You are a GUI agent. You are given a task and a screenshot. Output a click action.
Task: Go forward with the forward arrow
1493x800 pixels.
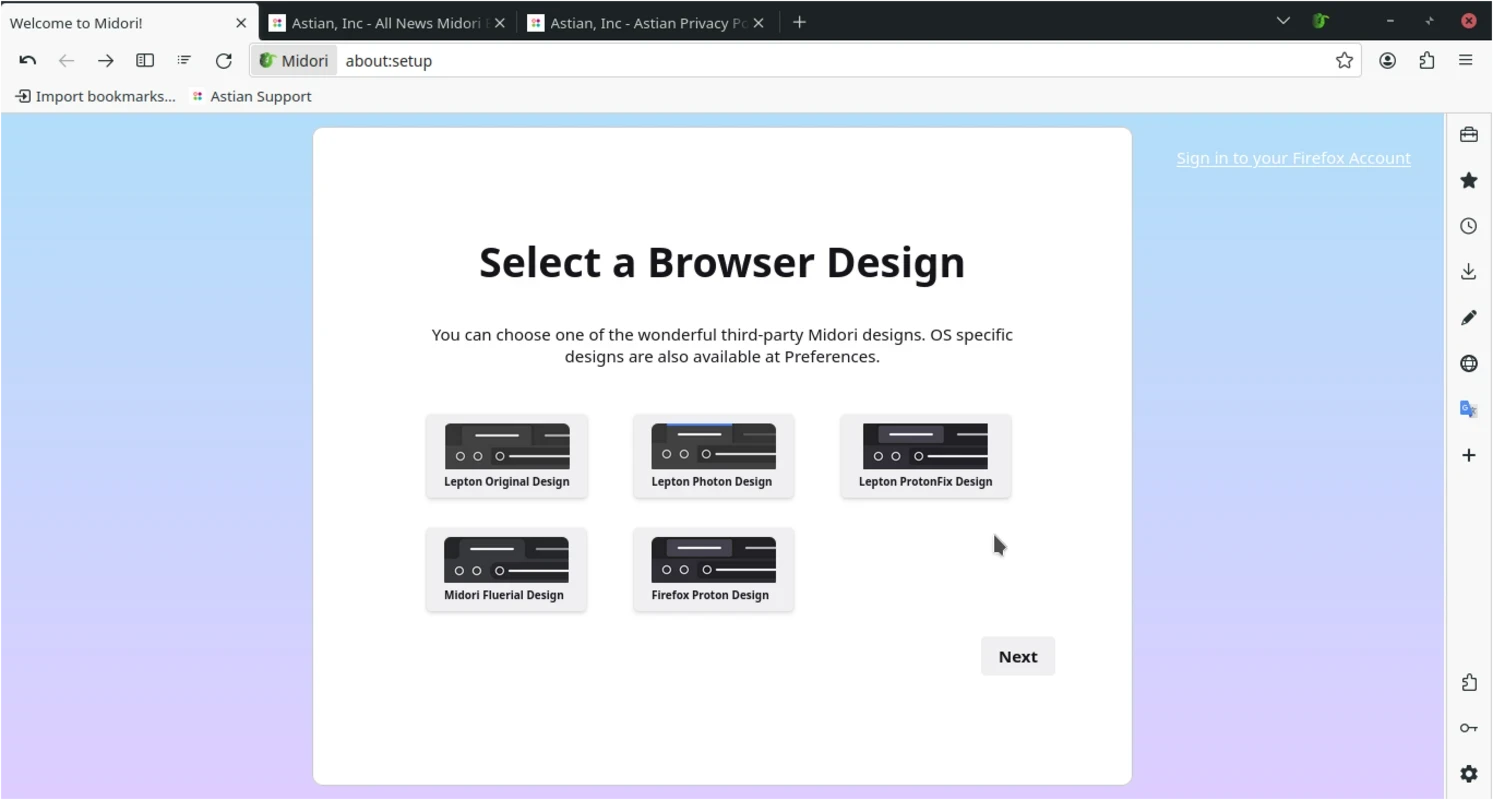click(x=106, y=61)
